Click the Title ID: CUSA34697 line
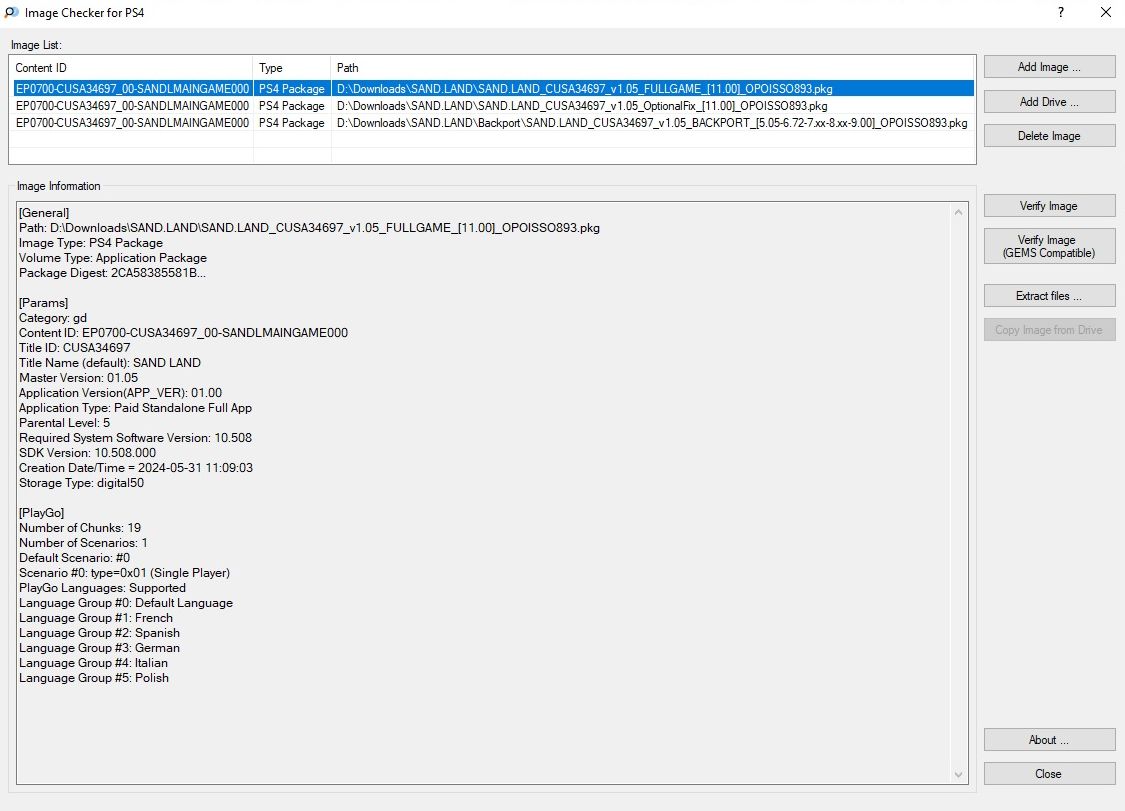The image size is (1125, 811). tap(75, 347)
